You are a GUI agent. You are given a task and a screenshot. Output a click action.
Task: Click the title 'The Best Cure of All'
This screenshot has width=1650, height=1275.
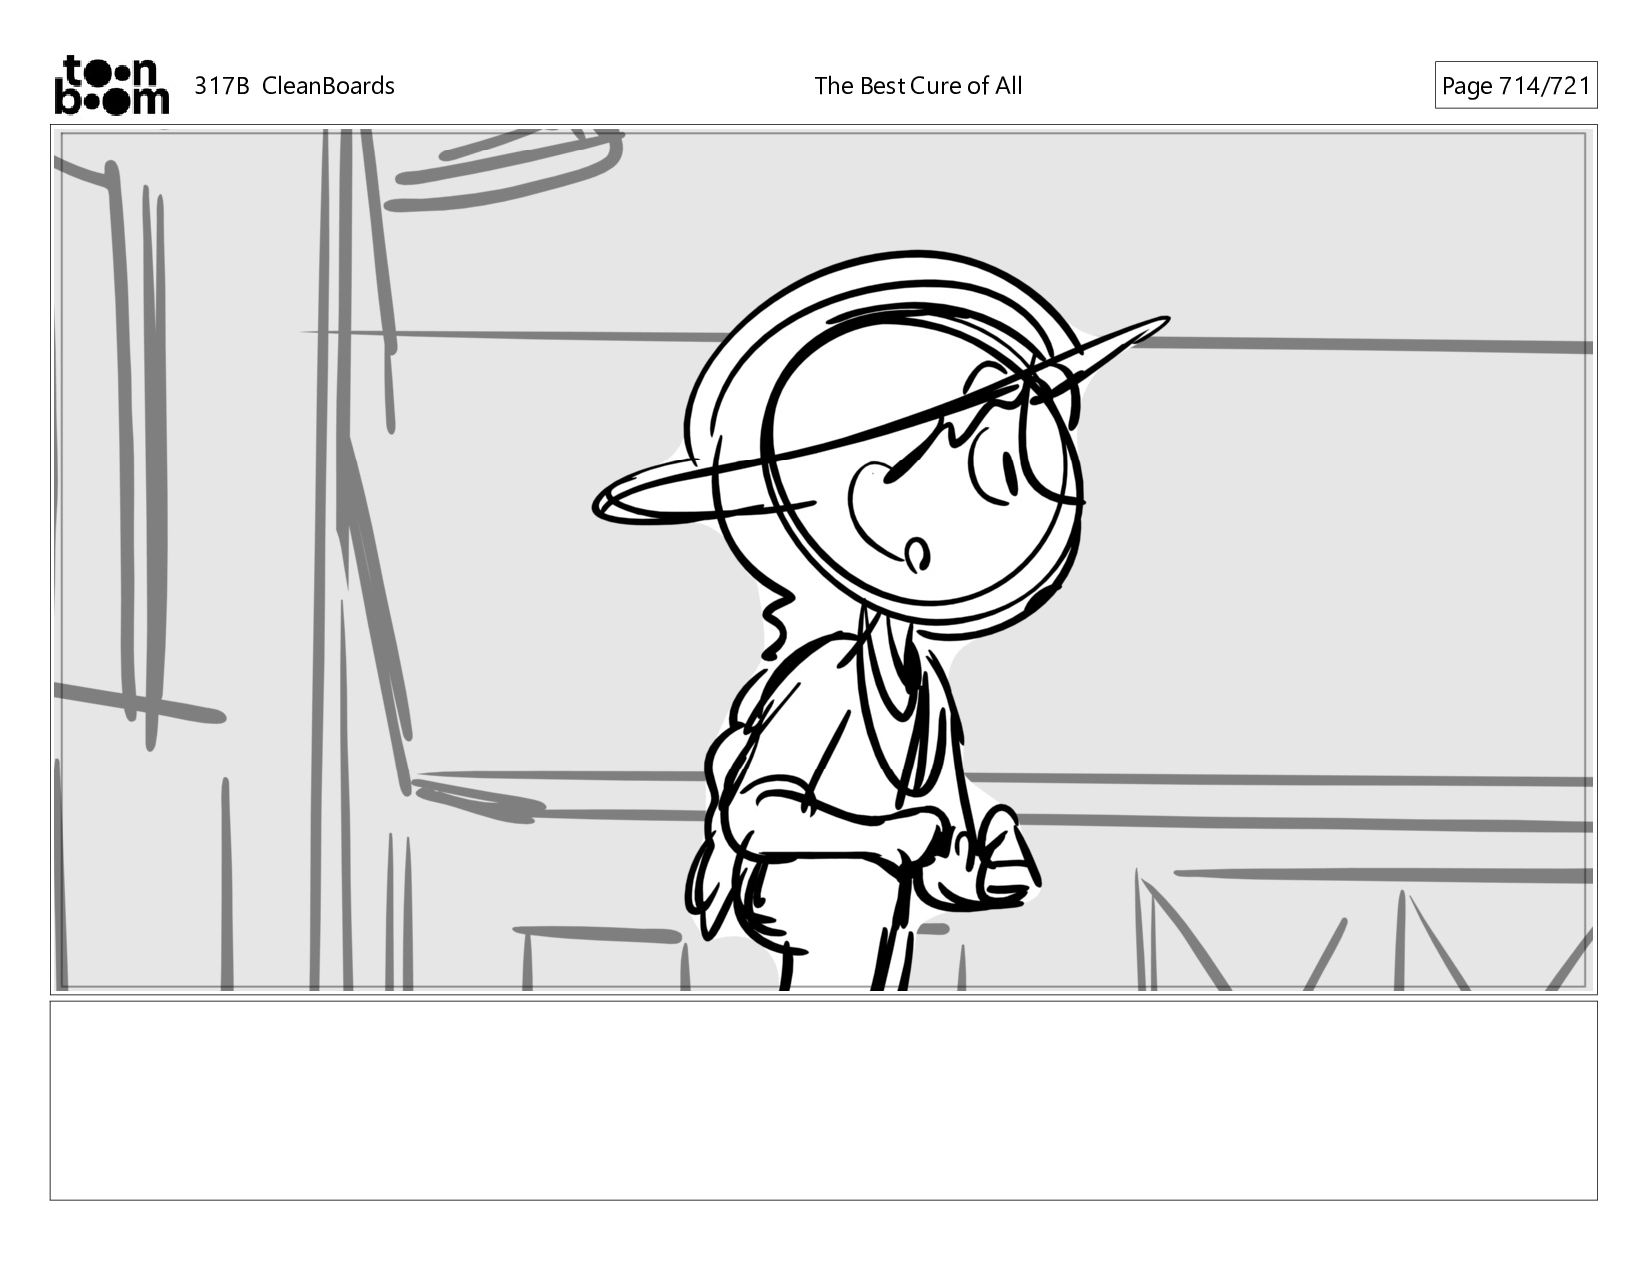(918, 86)
